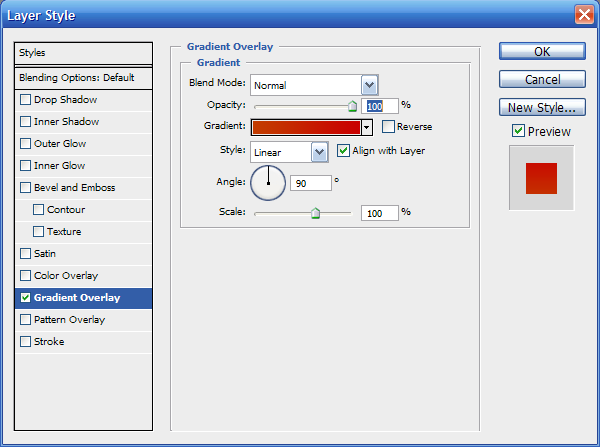Click the Cancel button
This screenshot has width=600, height=447.
(542, 79)
